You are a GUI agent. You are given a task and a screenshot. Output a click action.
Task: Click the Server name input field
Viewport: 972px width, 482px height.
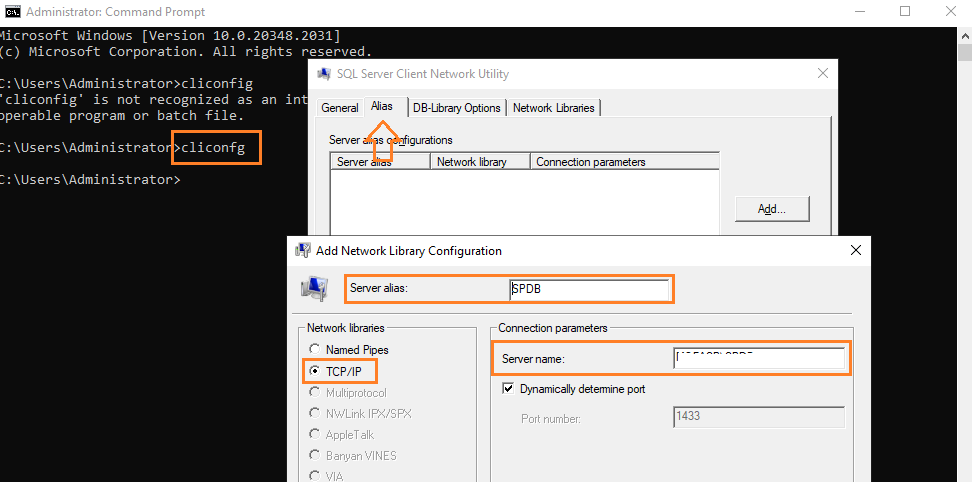[759, 359]
